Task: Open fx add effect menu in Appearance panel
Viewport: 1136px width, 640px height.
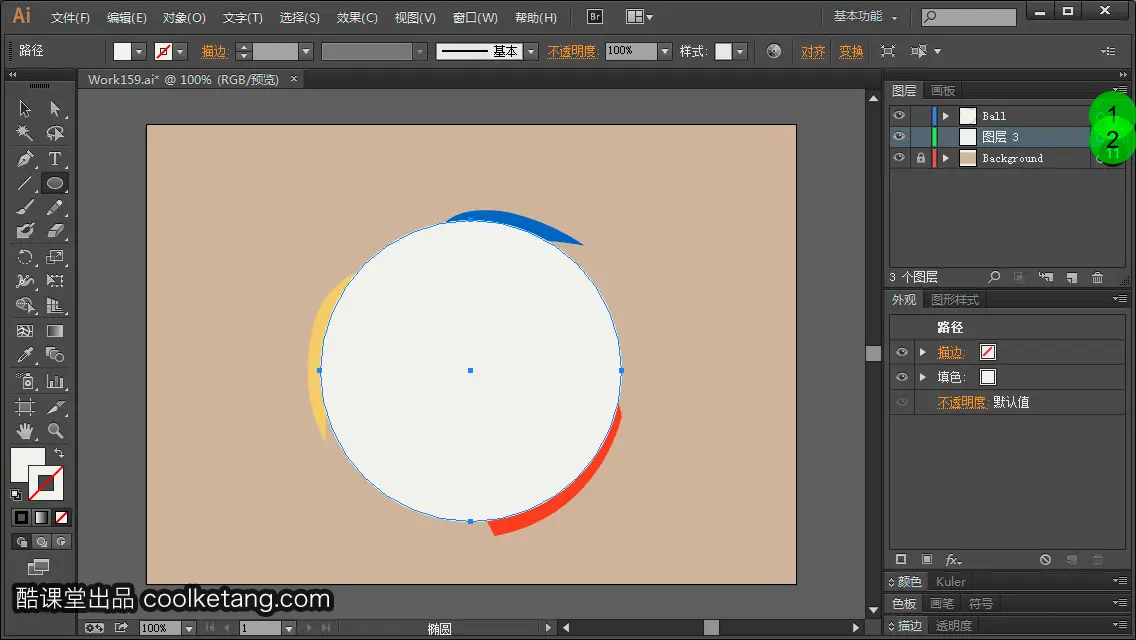Action: click(953, 560)
